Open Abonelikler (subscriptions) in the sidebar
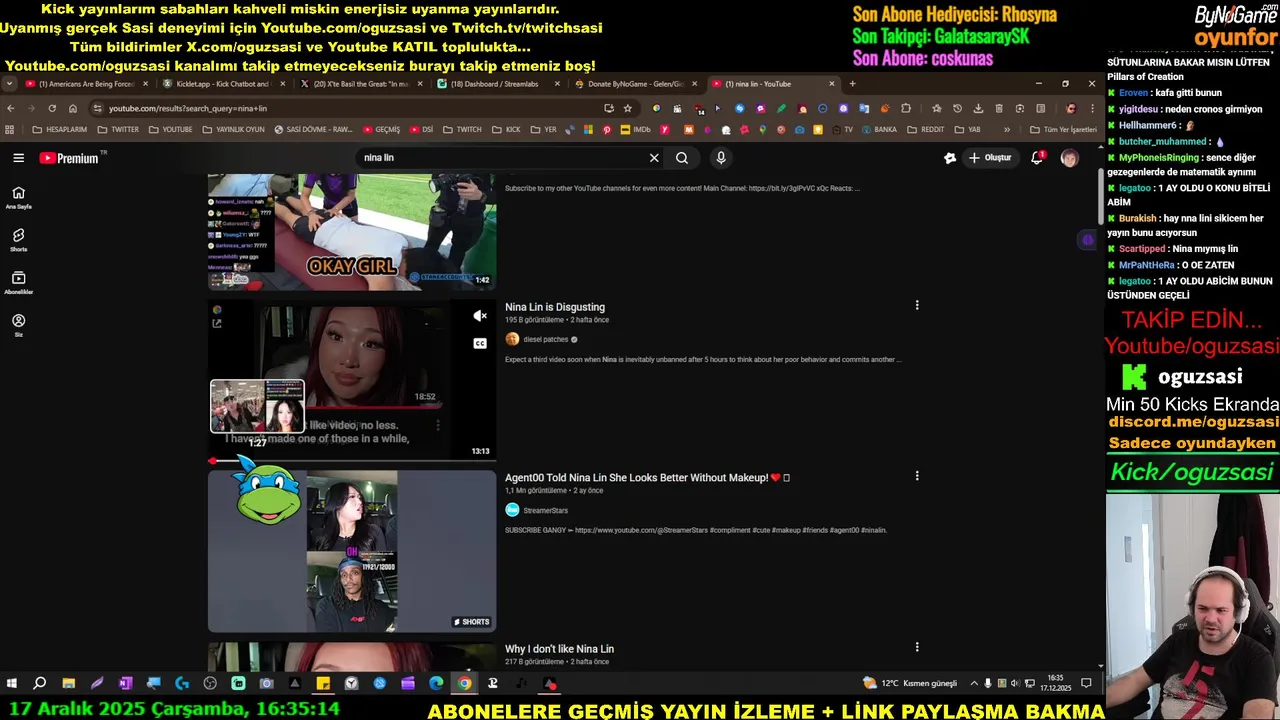This screenshot has height=720, width=1280. [x=18, y=283]
